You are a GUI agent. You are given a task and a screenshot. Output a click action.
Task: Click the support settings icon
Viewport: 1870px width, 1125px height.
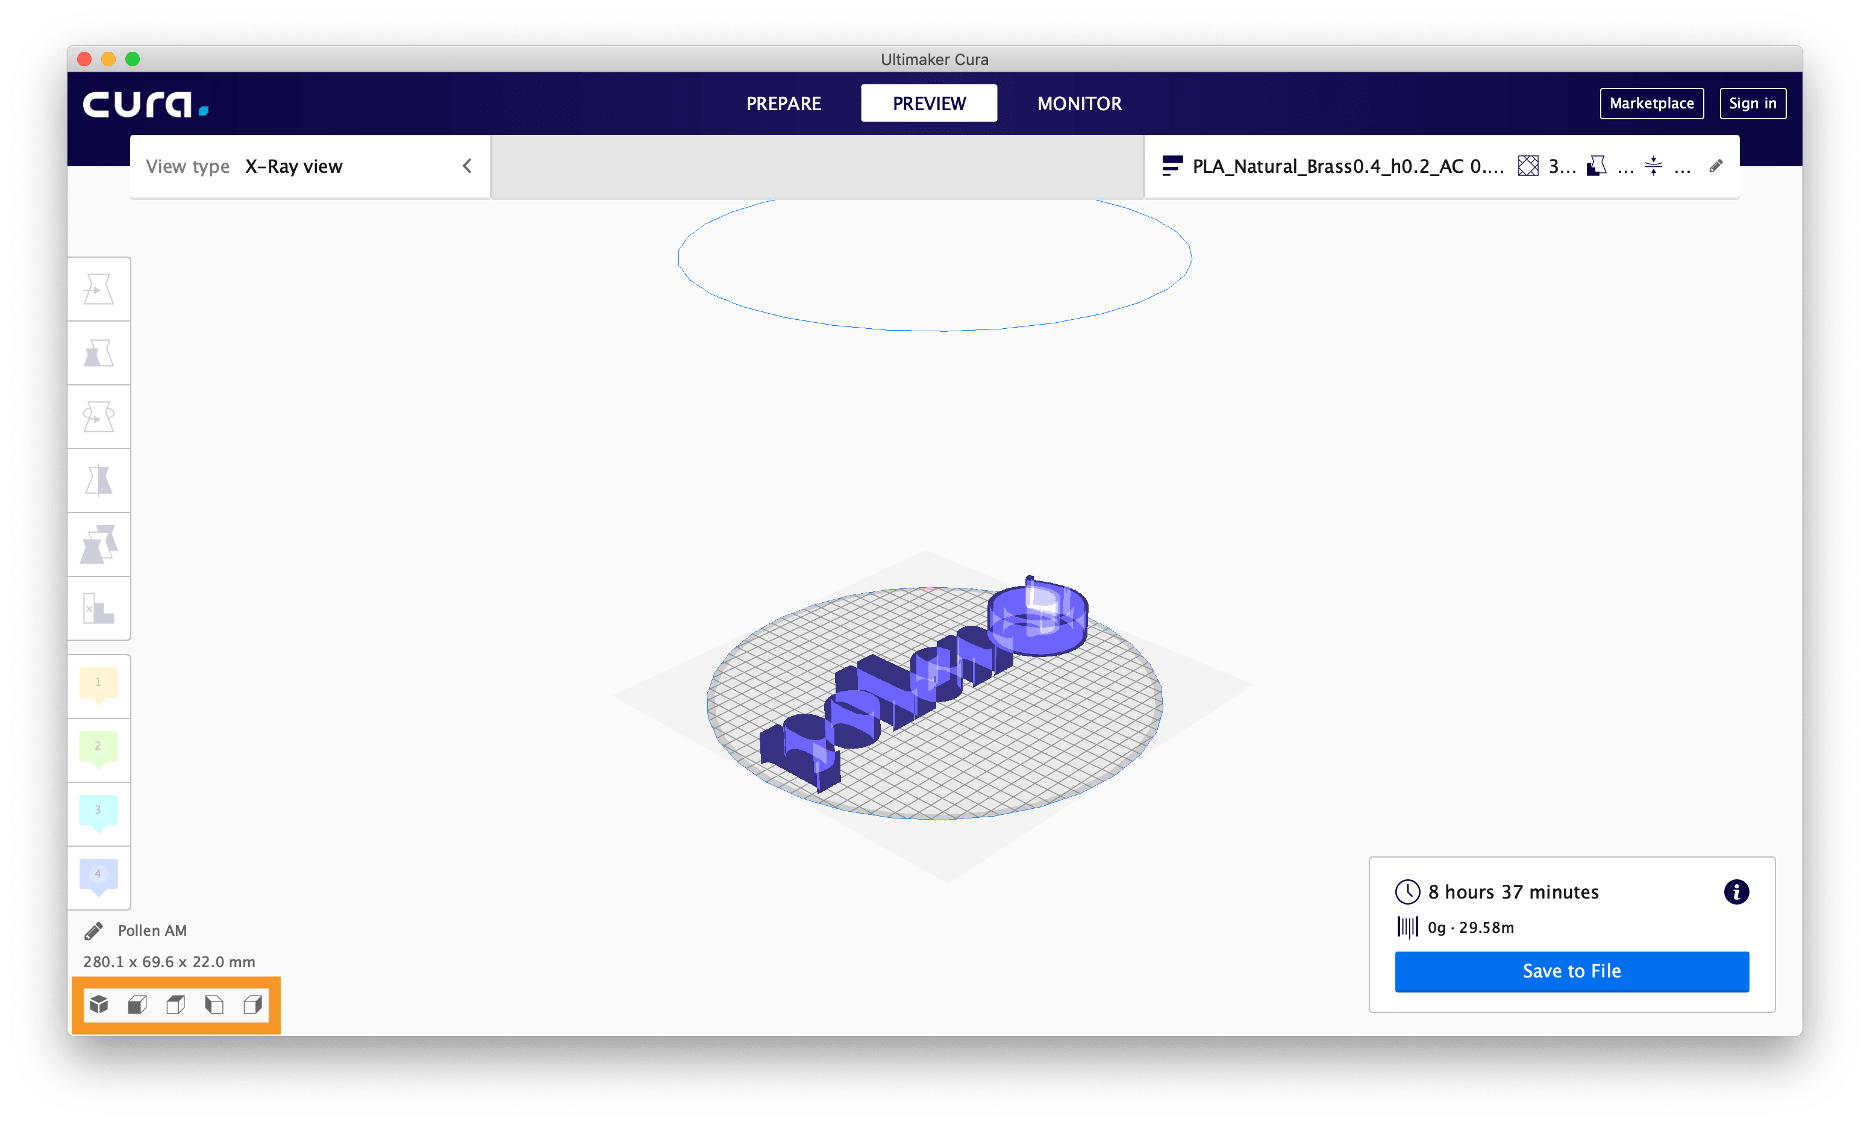(1597, 166)
